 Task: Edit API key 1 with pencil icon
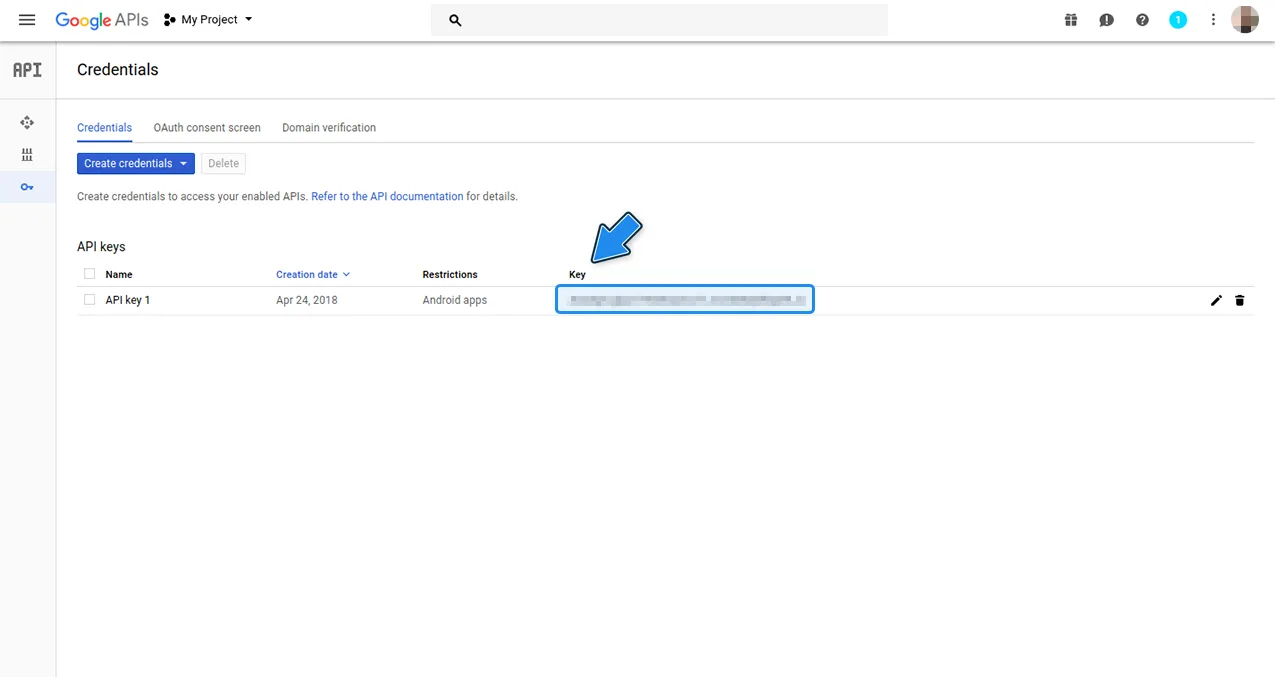[x=1216, y=300]
